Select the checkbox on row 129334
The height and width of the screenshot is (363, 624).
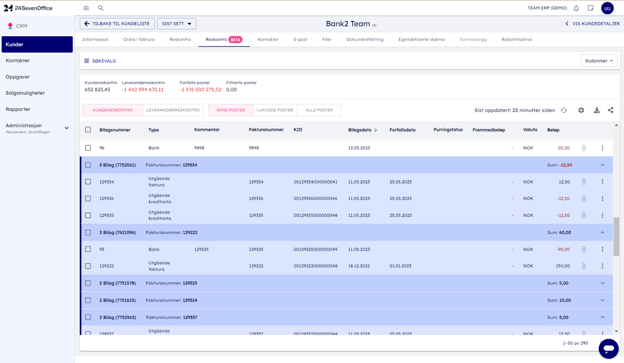pos(88,182)
